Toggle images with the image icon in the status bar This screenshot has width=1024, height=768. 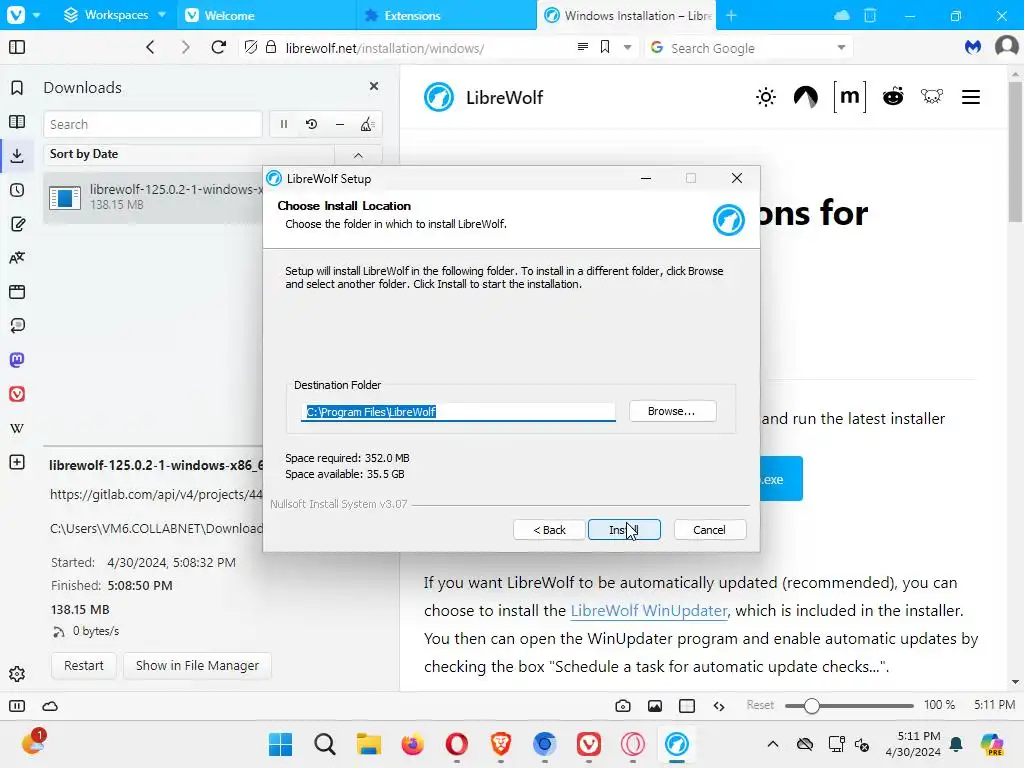pyautogui.click(x=654, y=706)
